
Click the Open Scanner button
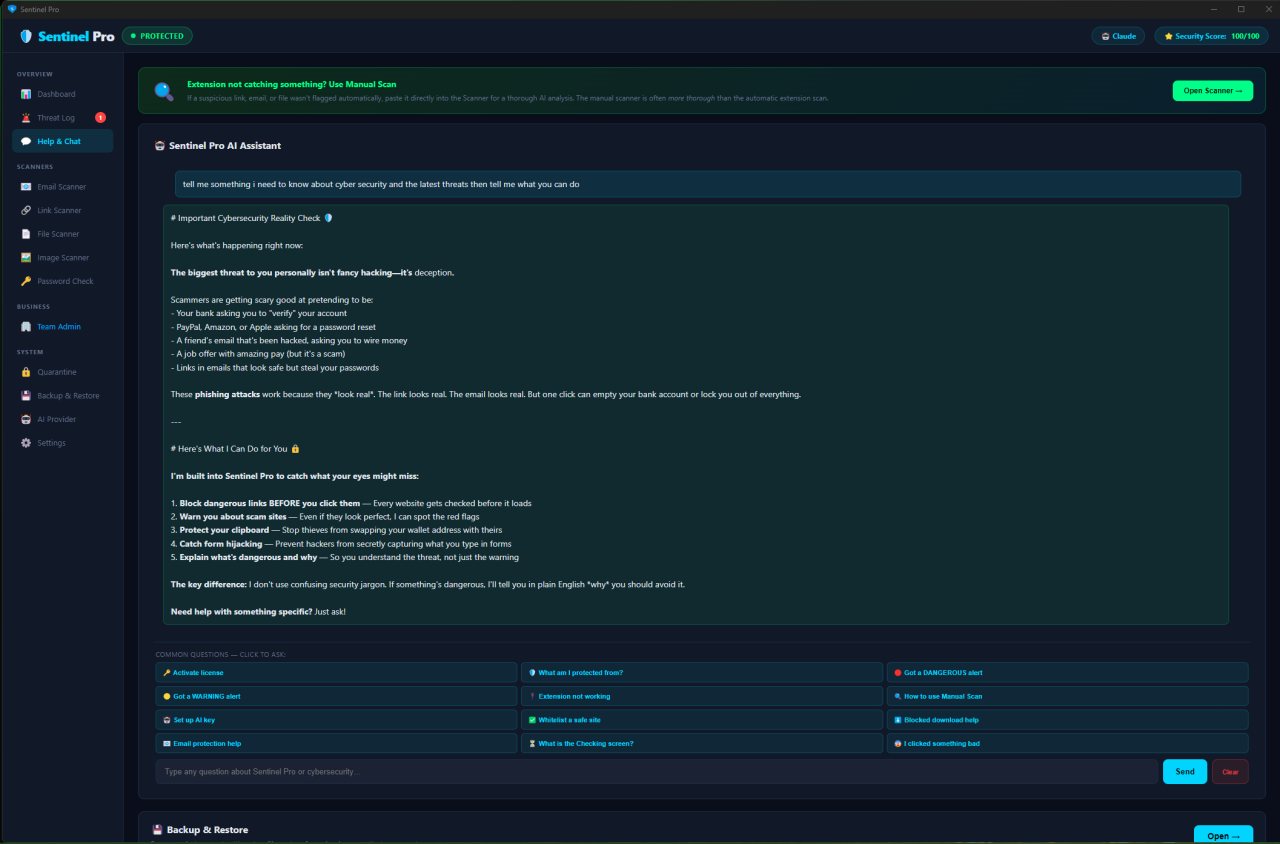(x=1212, y=90)
